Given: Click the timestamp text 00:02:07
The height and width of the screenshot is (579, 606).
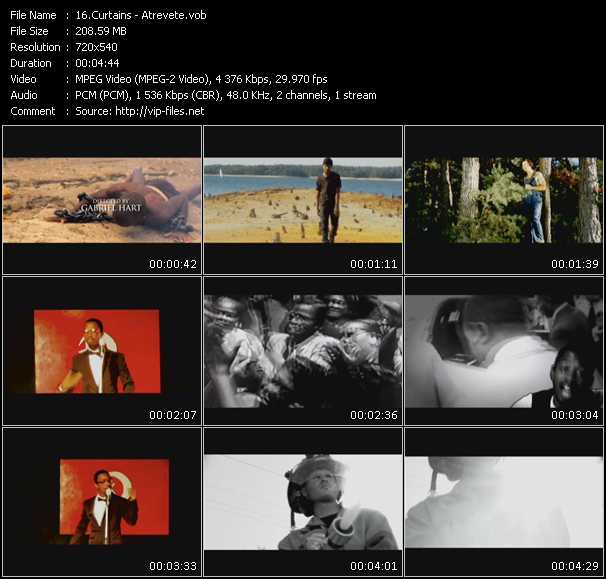Looking at the screenshot, I should tap(173, 415).
